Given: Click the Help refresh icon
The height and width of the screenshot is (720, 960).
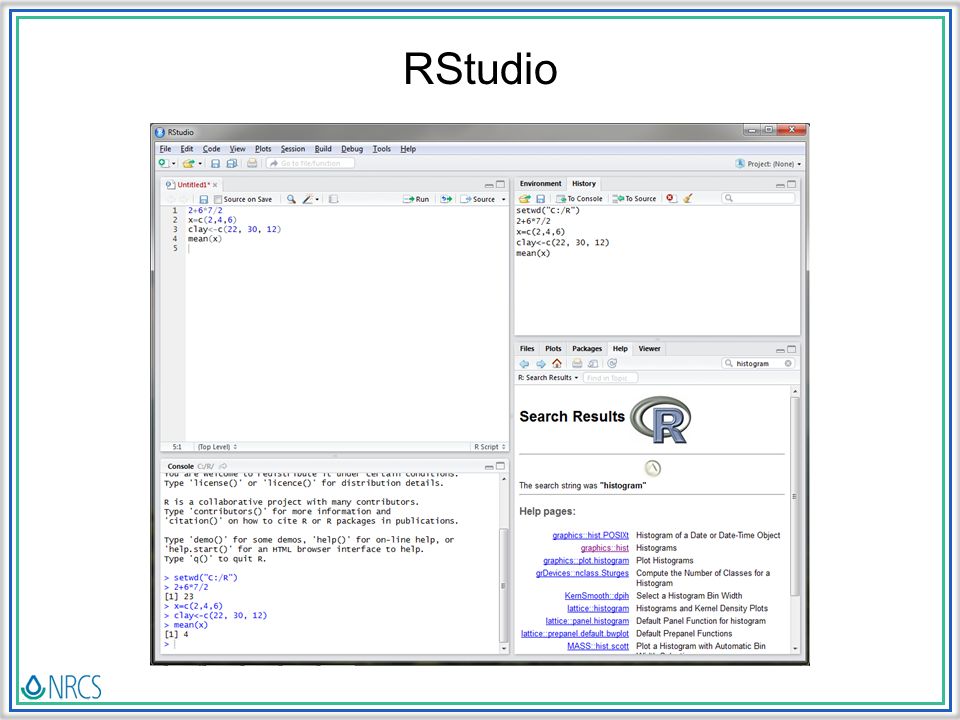Looking at the screenshot, I should pos(612,363).
